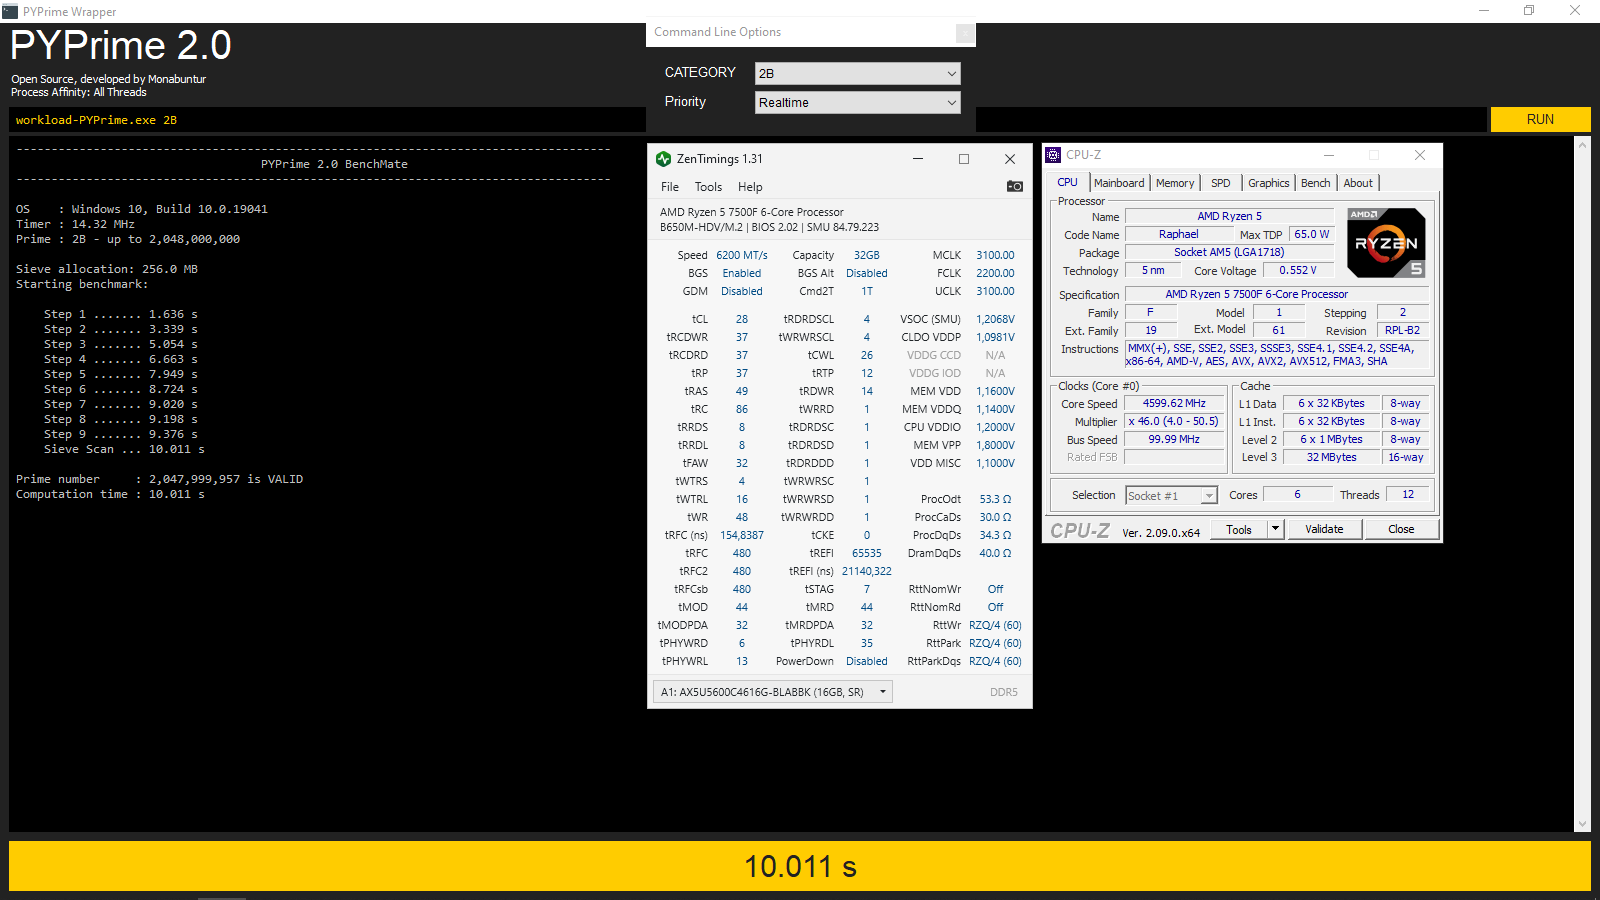
Task: Click the PYPrime output vertical scrollbar
Action: [x=1582, y=484]
